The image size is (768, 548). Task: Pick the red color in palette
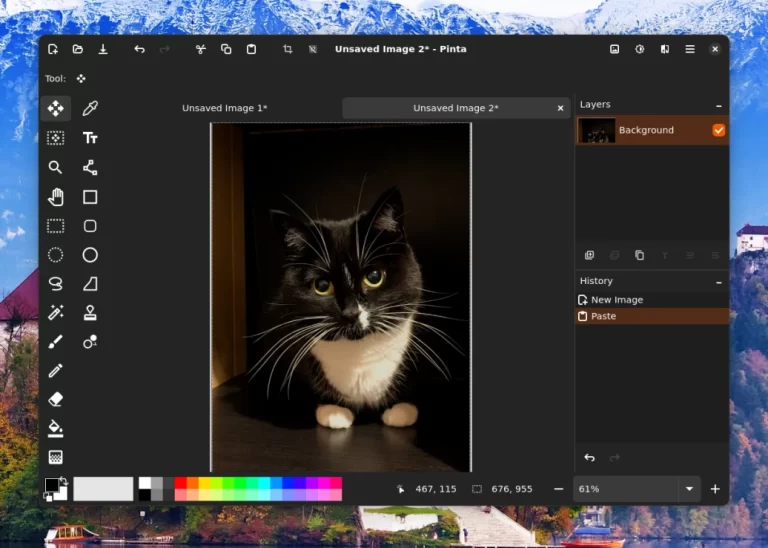coord(181,483)
